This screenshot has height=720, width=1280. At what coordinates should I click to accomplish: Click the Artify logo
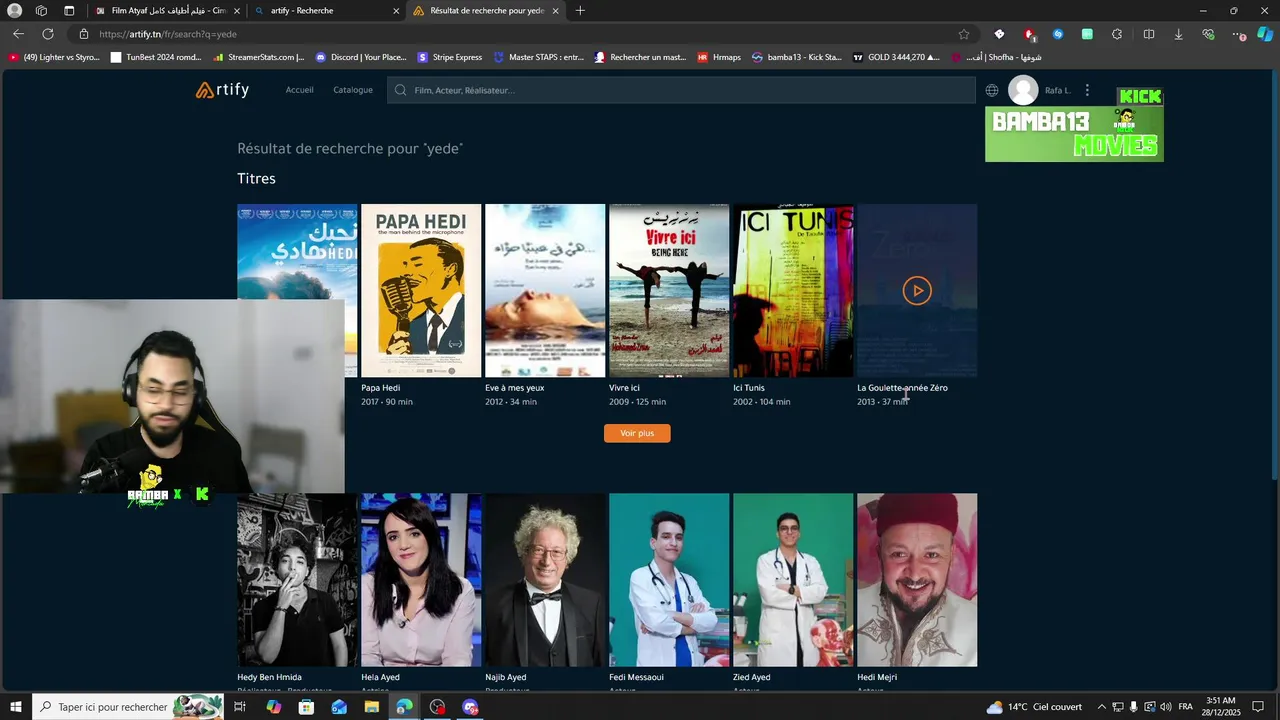click(222, 90)
